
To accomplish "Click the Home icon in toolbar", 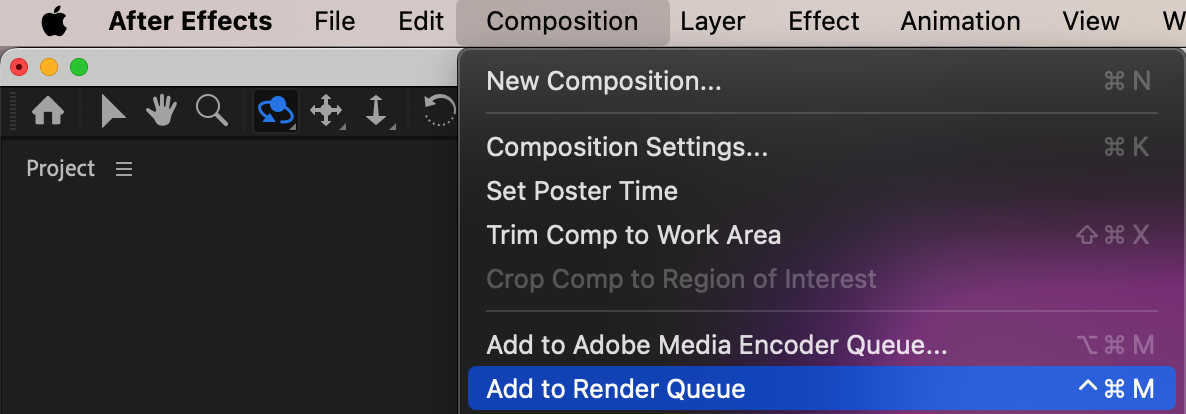I will point(48,111).
